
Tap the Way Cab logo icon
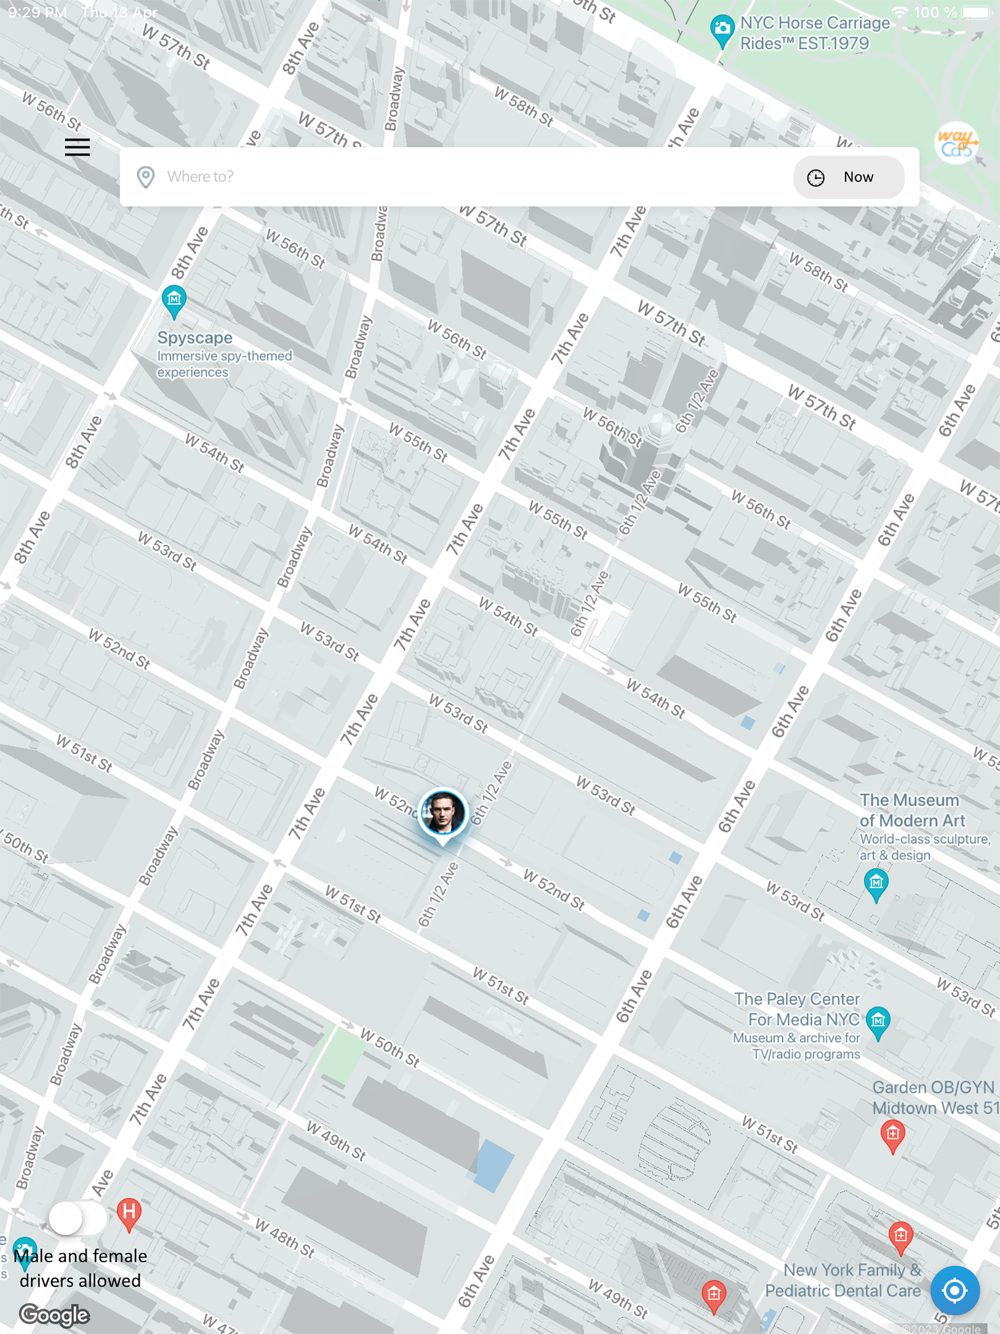click(956, 143)
